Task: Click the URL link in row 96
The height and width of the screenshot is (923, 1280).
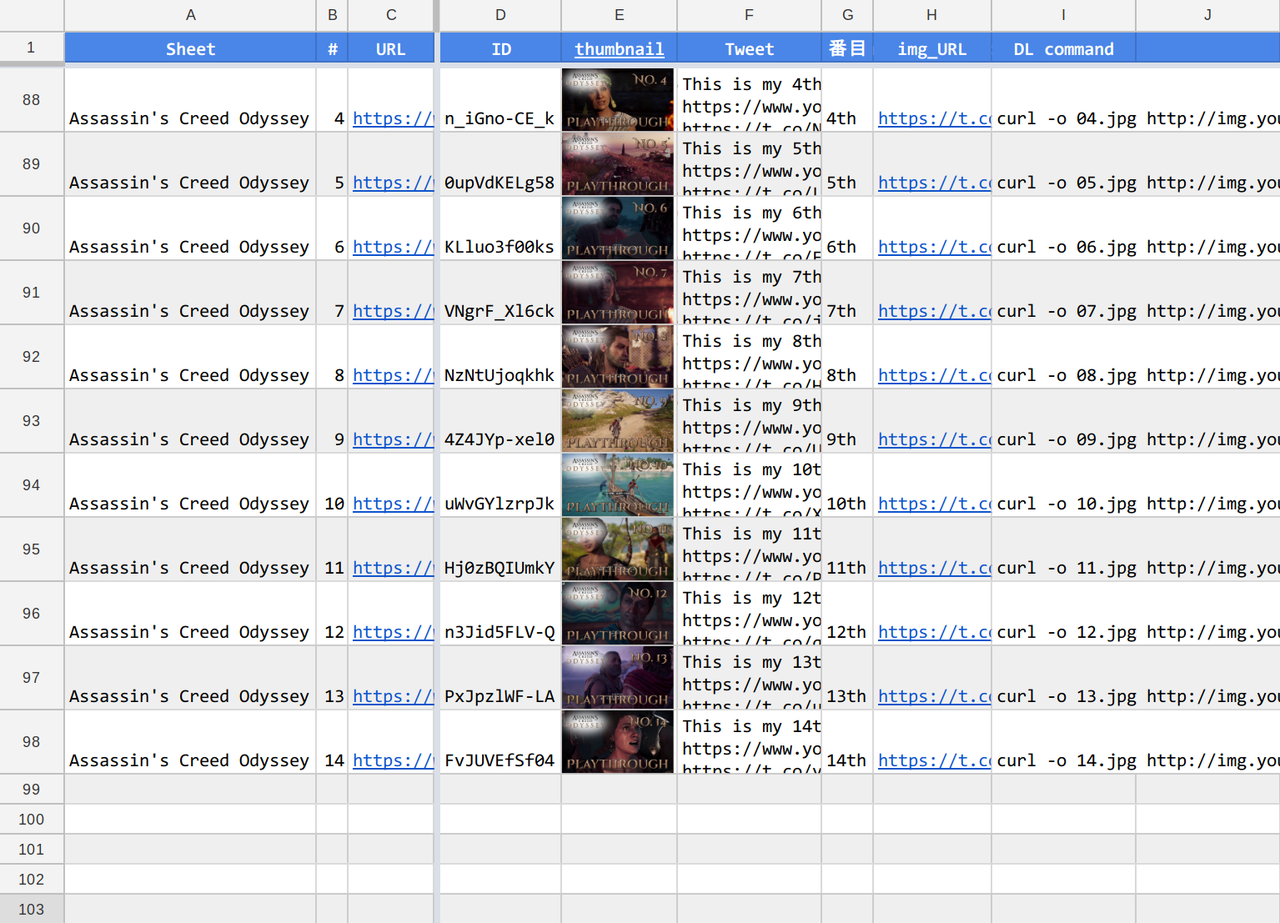Action: click(x=393, y=632)
